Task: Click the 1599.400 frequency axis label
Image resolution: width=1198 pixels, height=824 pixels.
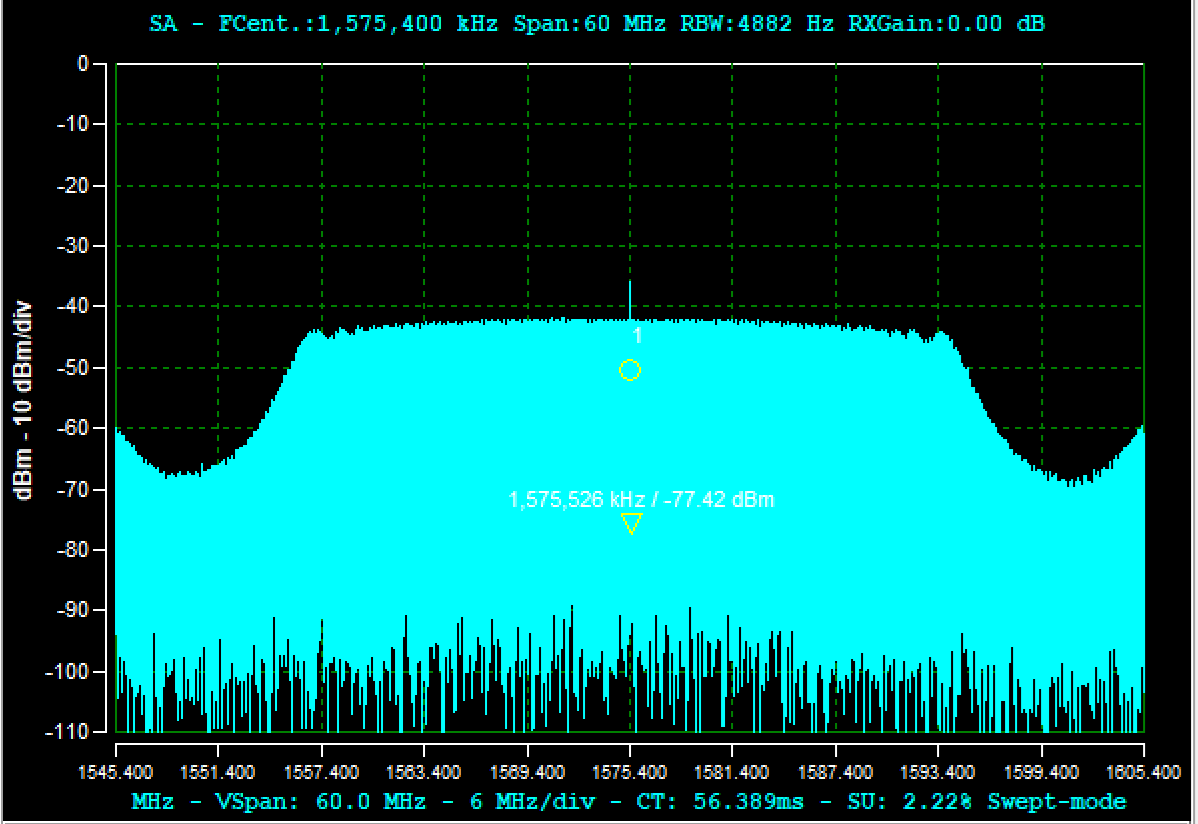Action: coord(1041,772)
